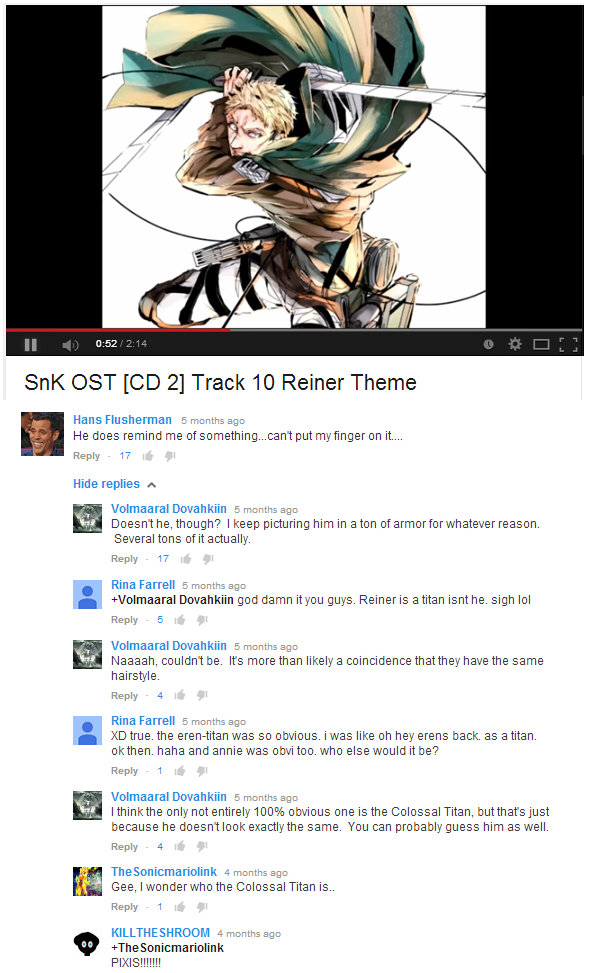The height and width of the screenshot is (973, 593).
Task: Toggle theater mode player size
Action: [x=542, y=344]
